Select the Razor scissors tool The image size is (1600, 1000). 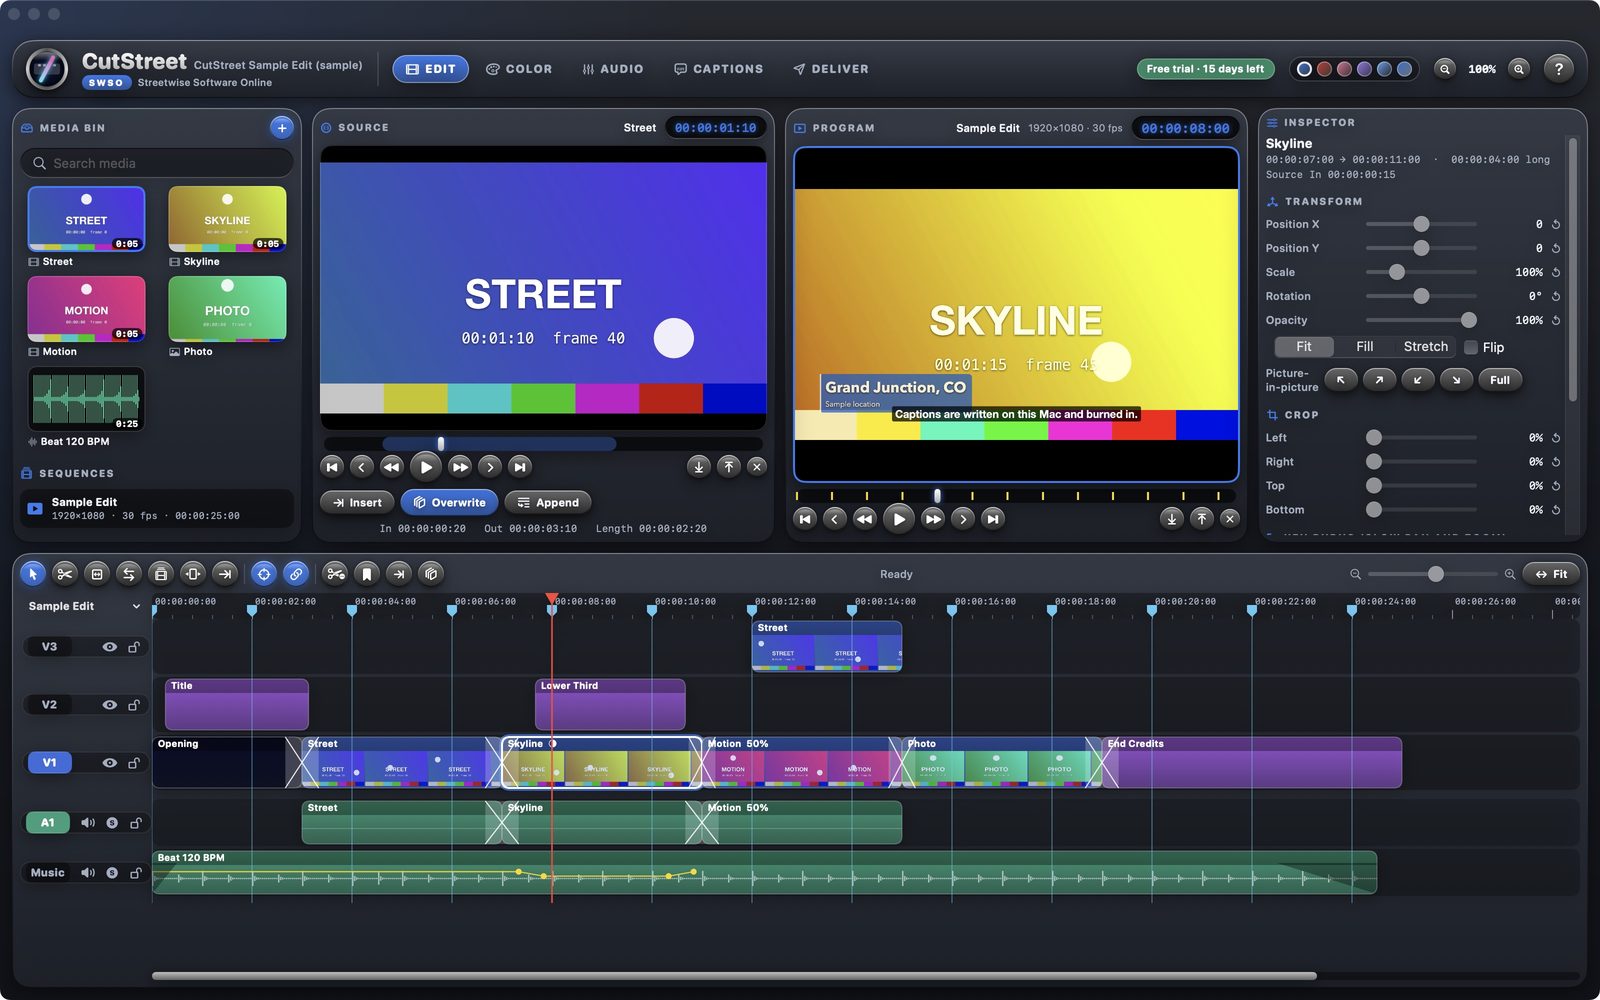point(65,573)
